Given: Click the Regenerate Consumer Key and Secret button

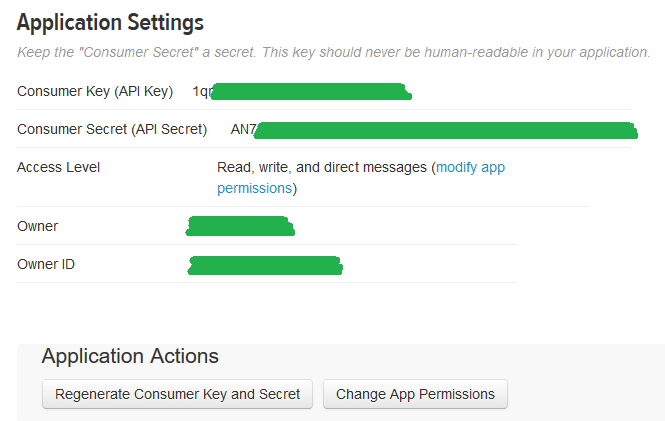Looking at the screenshot, I should click(x=178, y=394).
